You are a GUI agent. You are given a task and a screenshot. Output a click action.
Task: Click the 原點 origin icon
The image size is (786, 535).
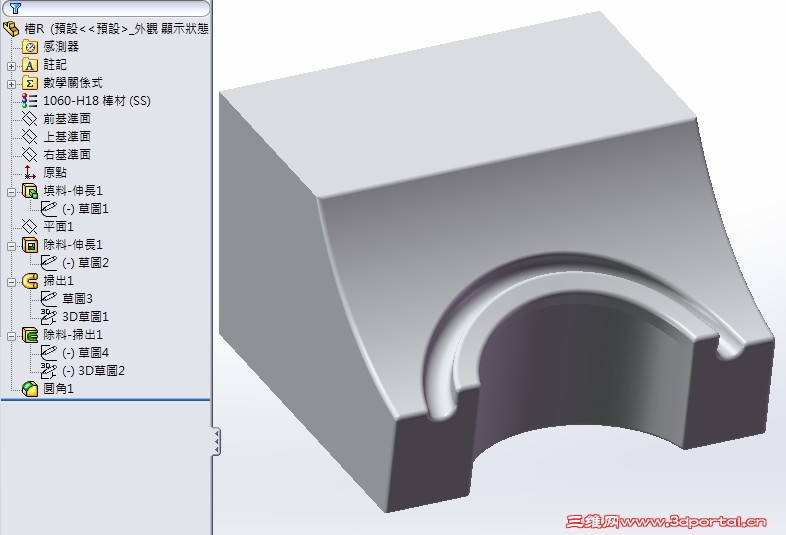[30, 172]
